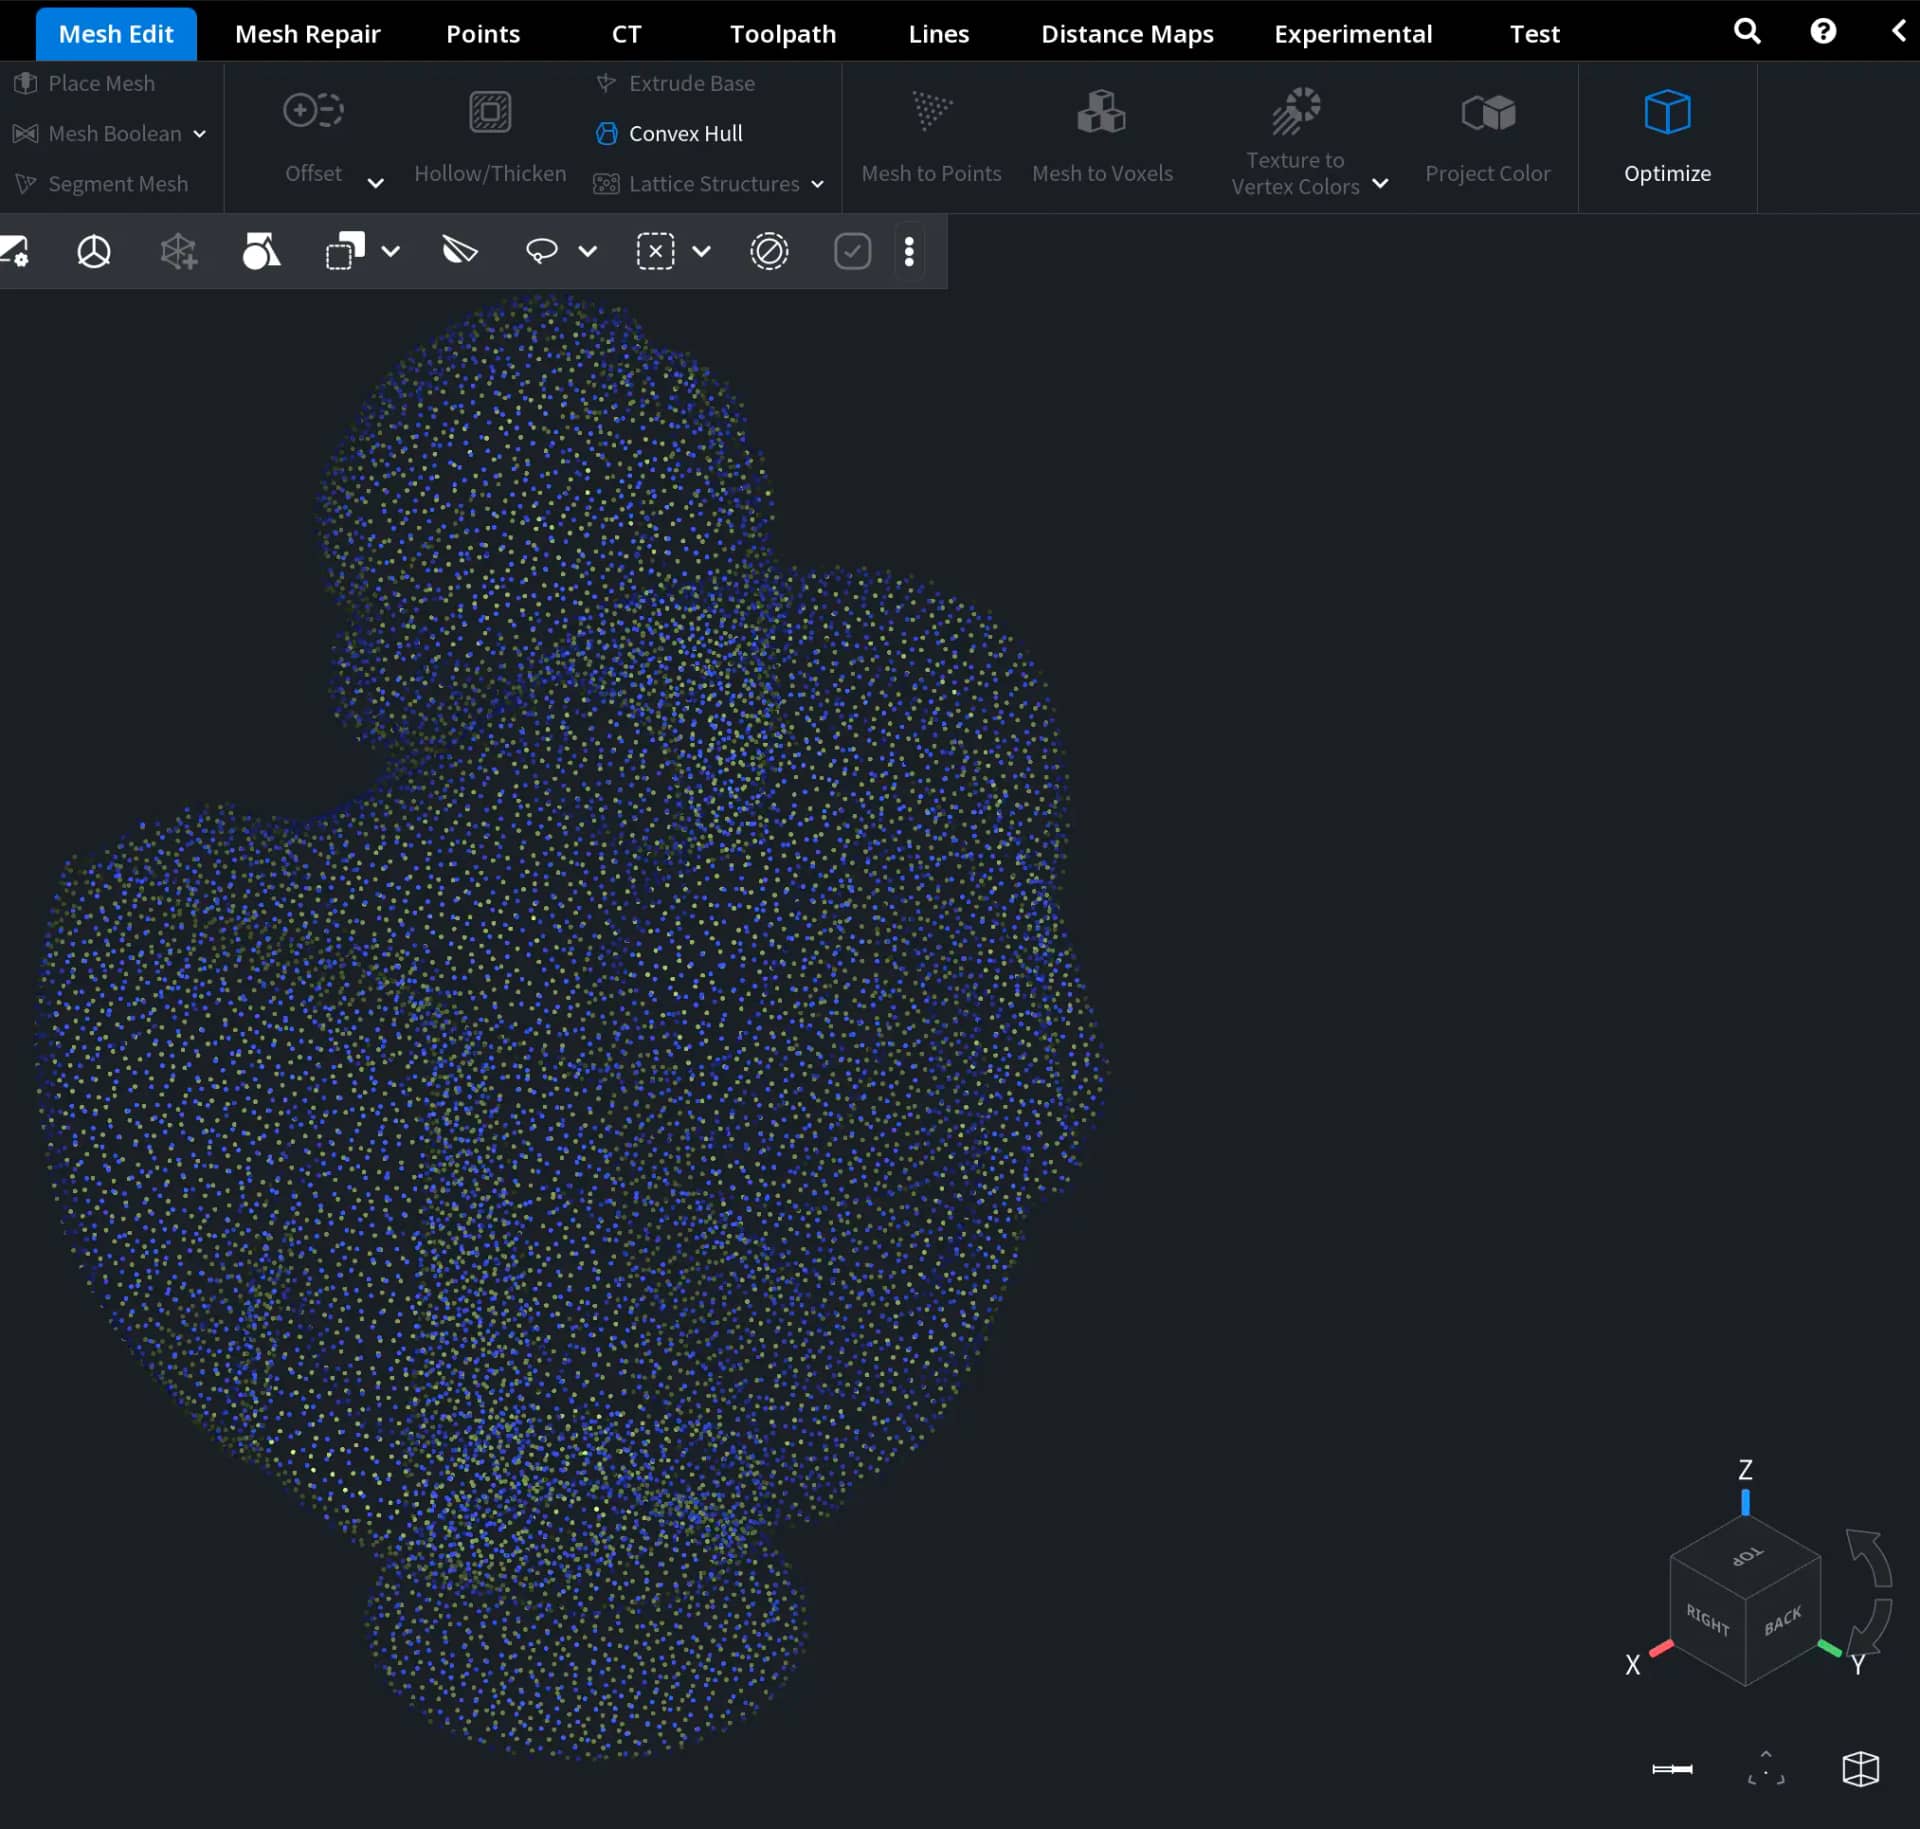Screen dimensions: 1920x1829
Task: Click the X axis red handle
Action: [1661, 1647]
